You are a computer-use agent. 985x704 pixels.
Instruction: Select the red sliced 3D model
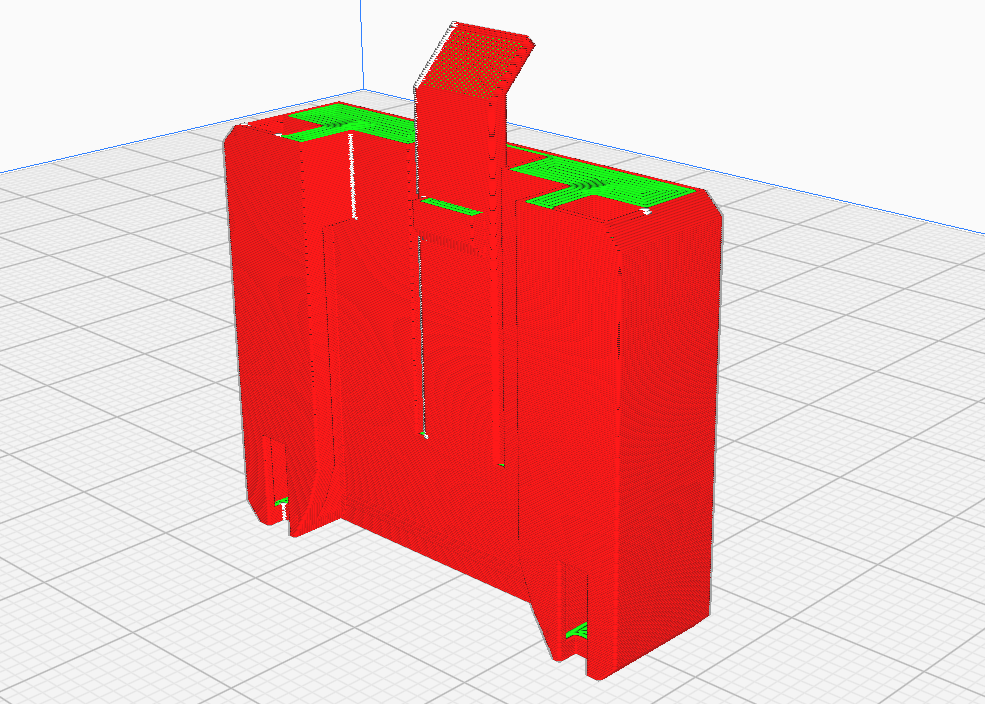tap(472, 352)
